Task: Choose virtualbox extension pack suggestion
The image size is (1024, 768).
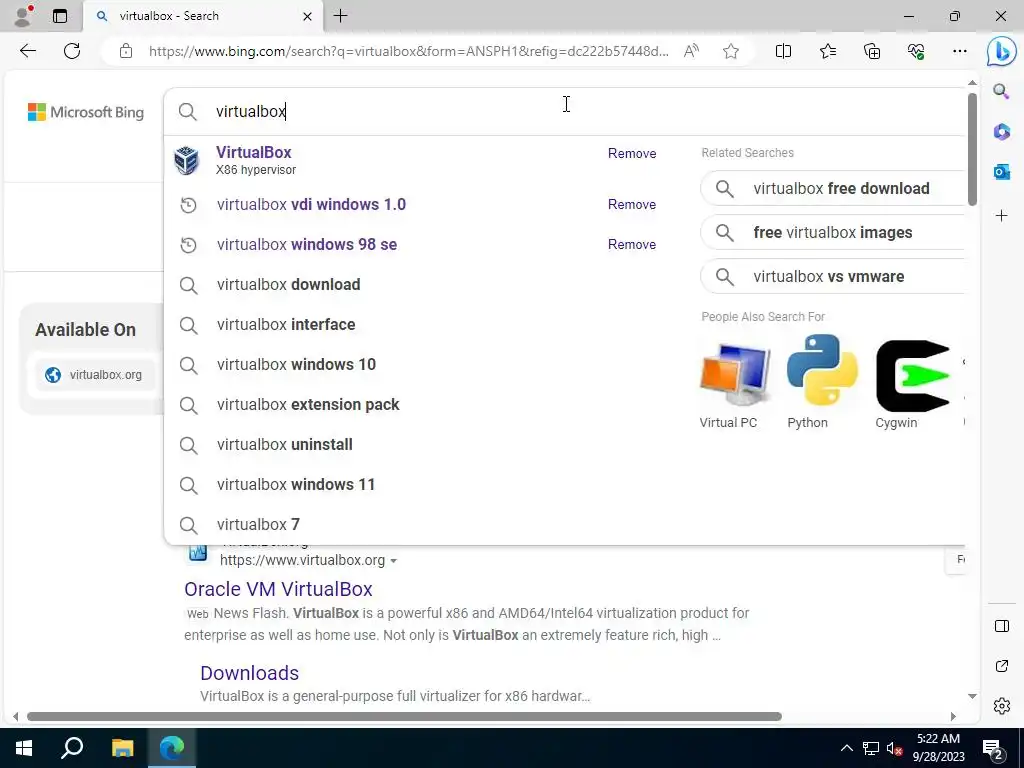Action: (x=308, y=405)
